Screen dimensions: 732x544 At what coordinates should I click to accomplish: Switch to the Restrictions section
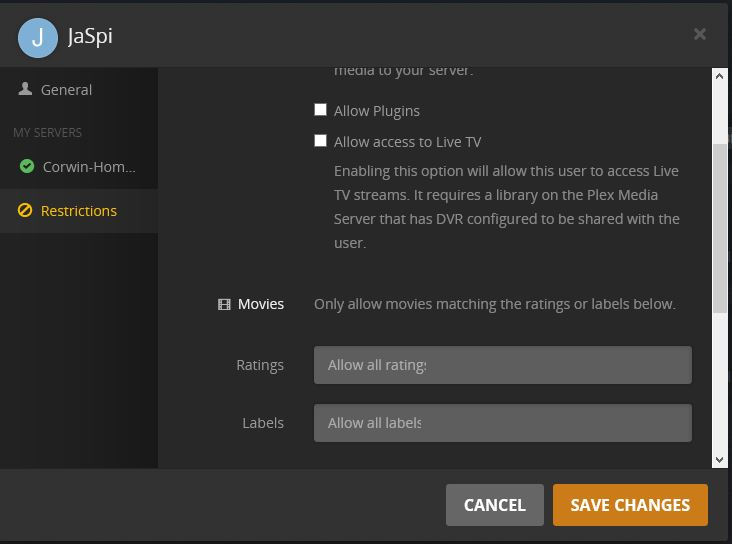coord(78,211)
